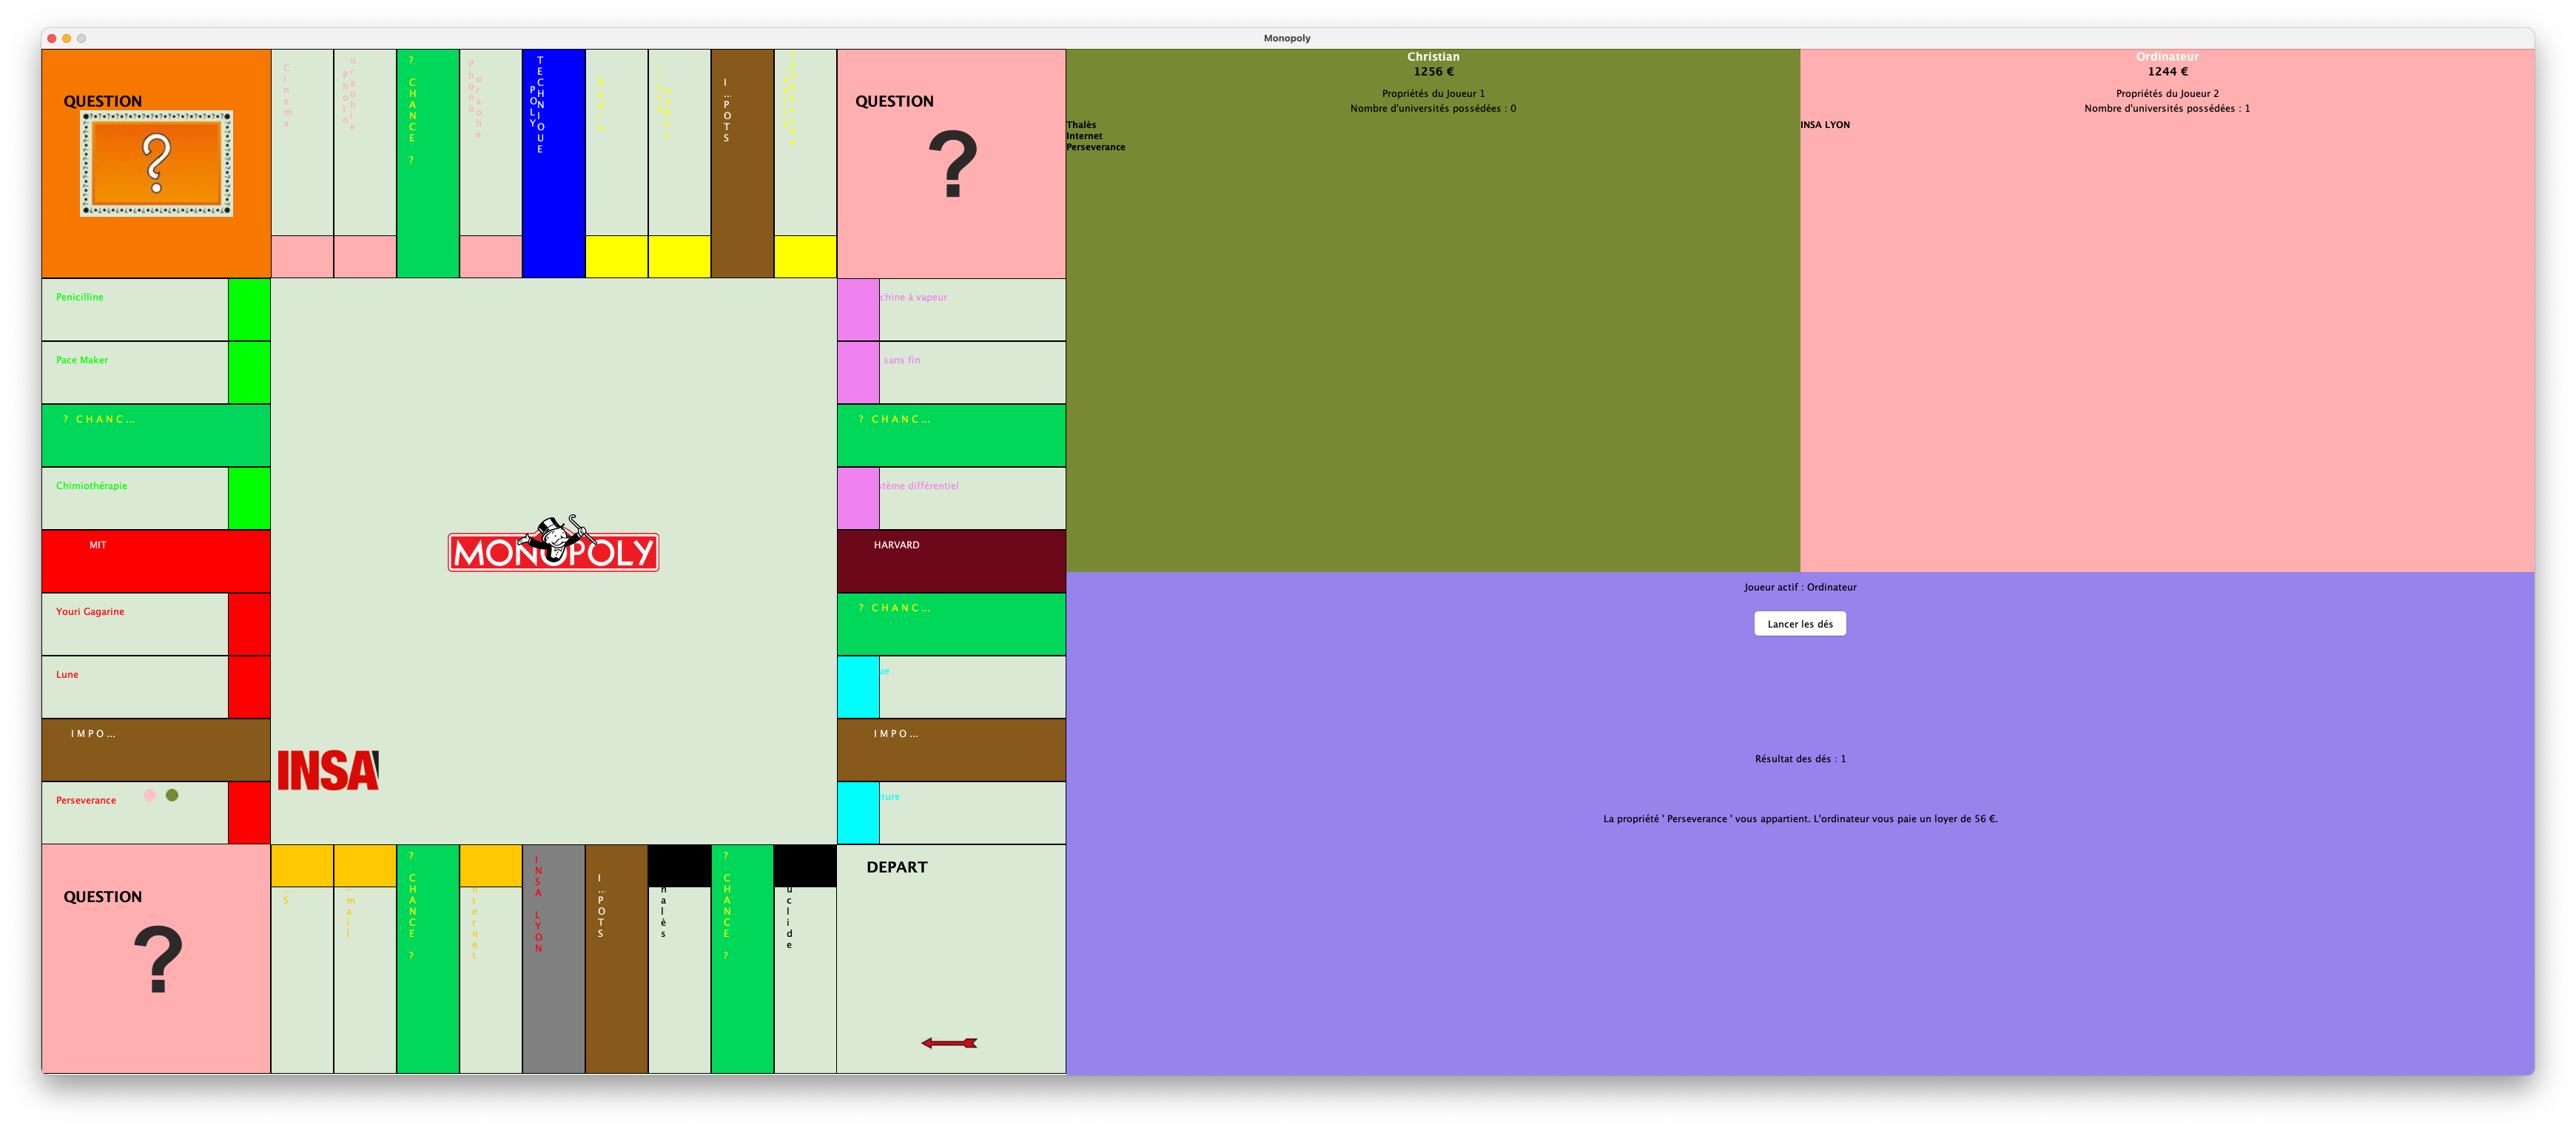Viewport: 2576px width, 1130px height.
Task: Select the Lune property cell
Action: 156,687
